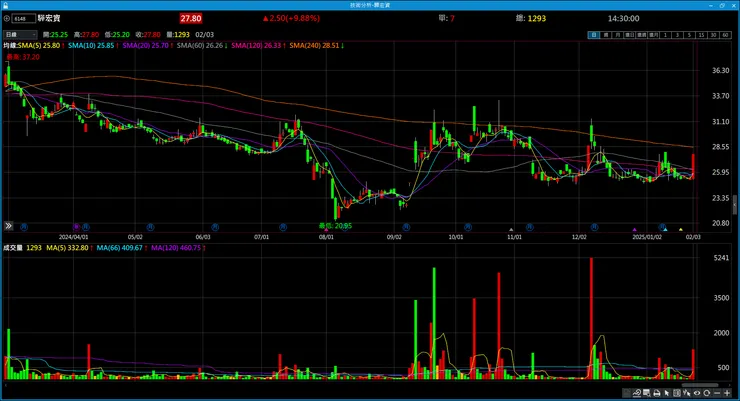Click the 驊宏資 stock name label
Screen dimensions: 740x401
49,18
